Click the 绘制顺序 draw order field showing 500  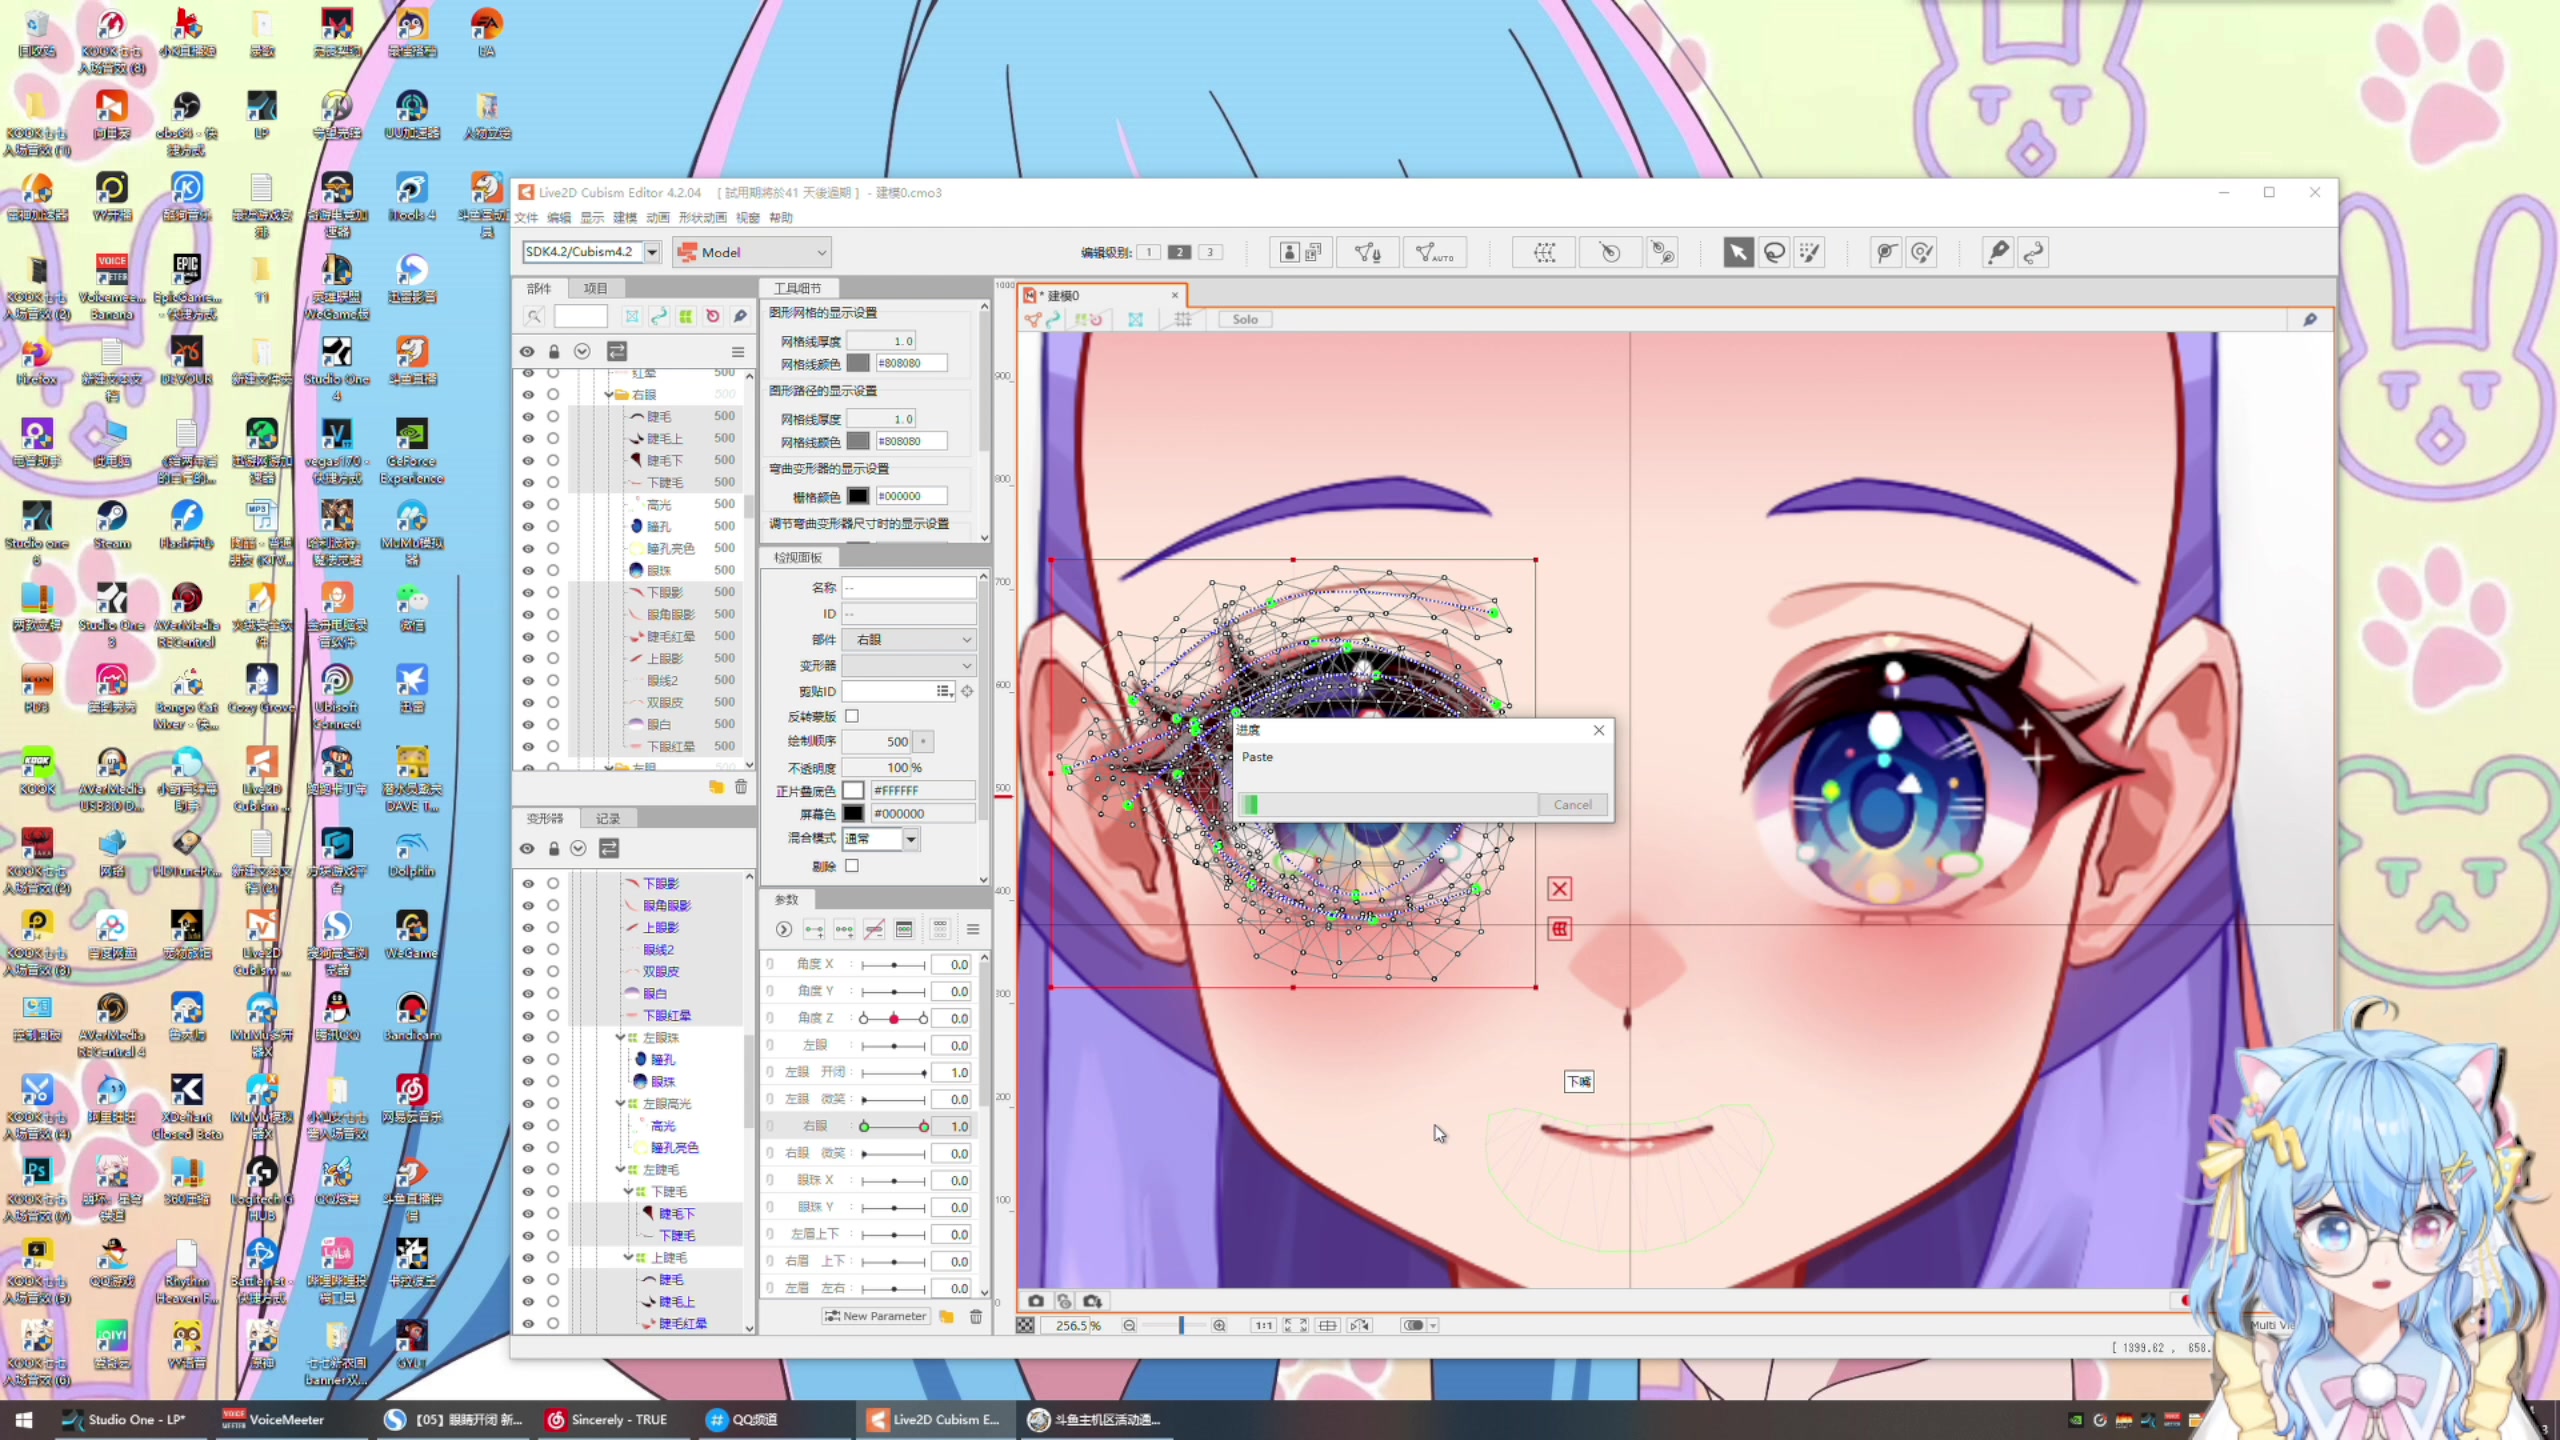point(877,742)
